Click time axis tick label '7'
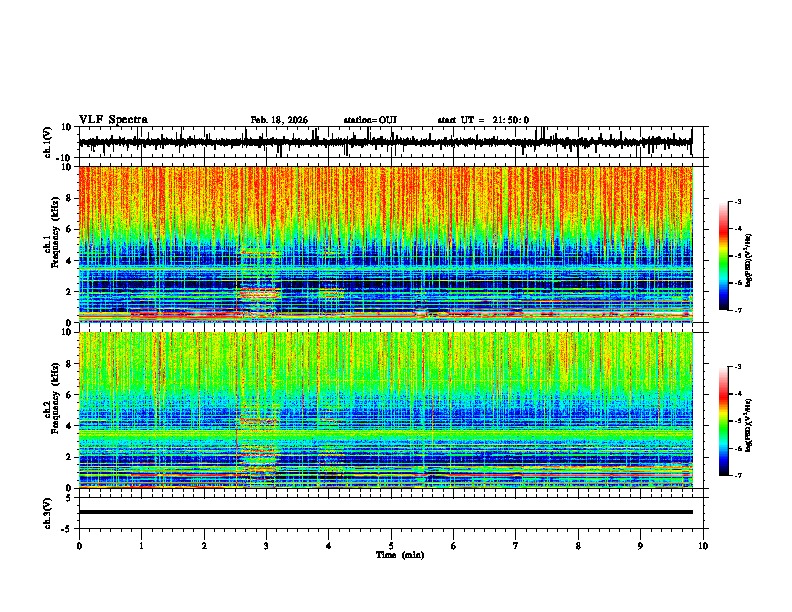This screenshot has width=792, height=612. (516, 546)
